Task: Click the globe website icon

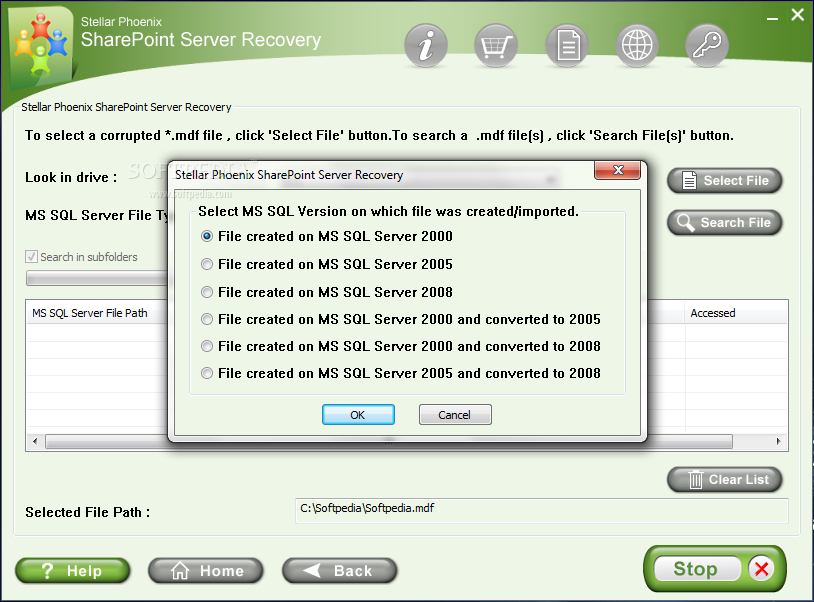Action: [637, 46]
